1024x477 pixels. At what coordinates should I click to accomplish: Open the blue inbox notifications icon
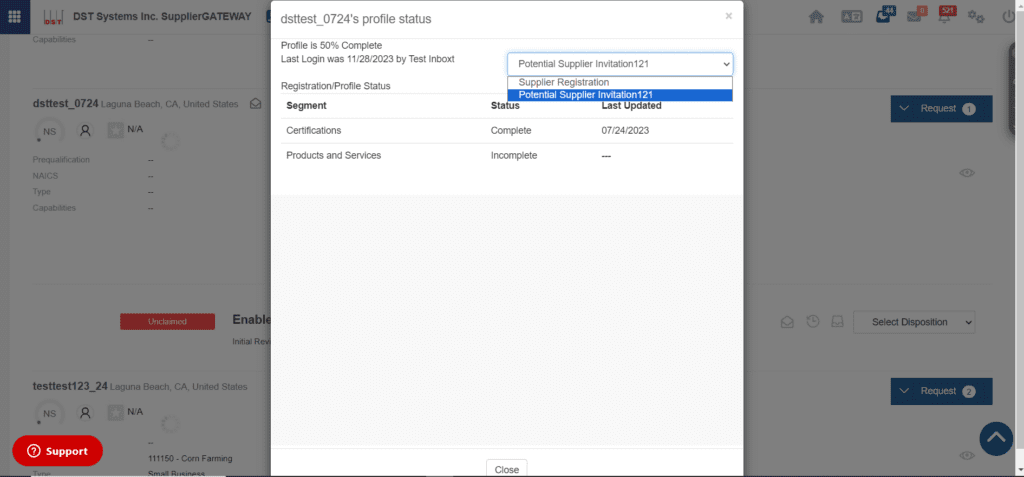pyautogui.click(x=883, y=16)
